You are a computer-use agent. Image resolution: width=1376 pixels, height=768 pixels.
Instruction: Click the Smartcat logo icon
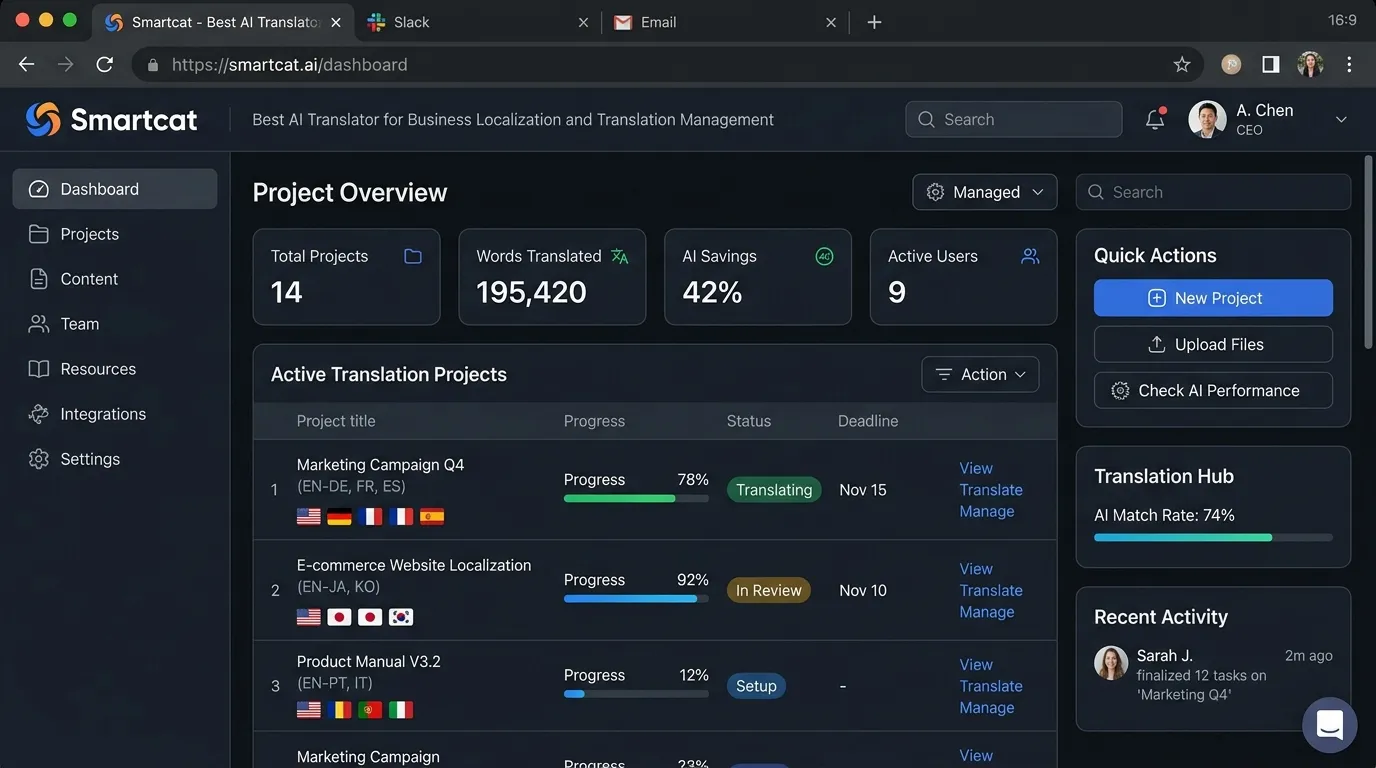tap(43, 119)
